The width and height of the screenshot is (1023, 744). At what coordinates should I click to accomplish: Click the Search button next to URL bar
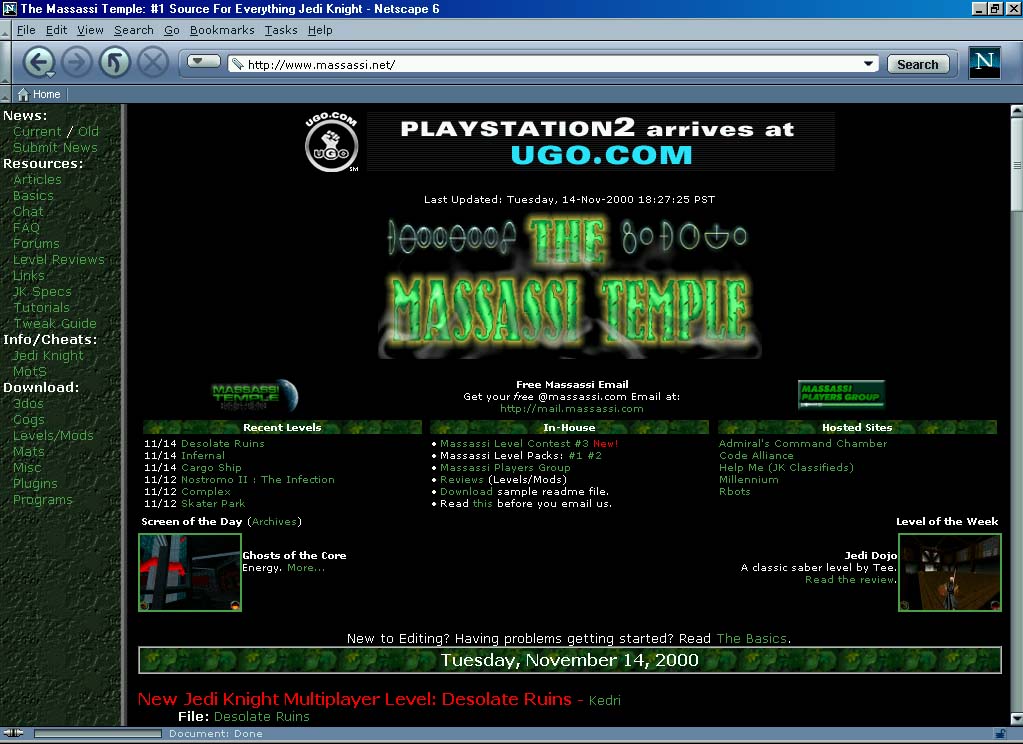917,64
